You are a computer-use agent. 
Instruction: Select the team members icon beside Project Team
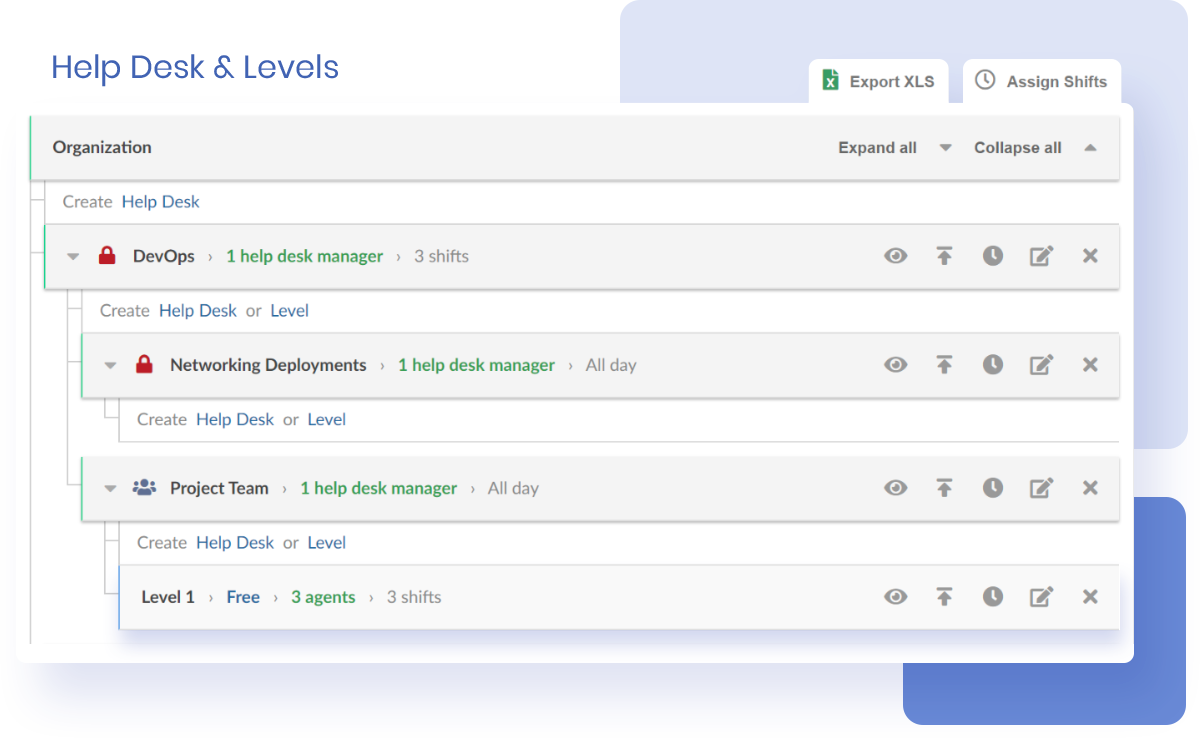pyautogui.click(x=144, y=487)
